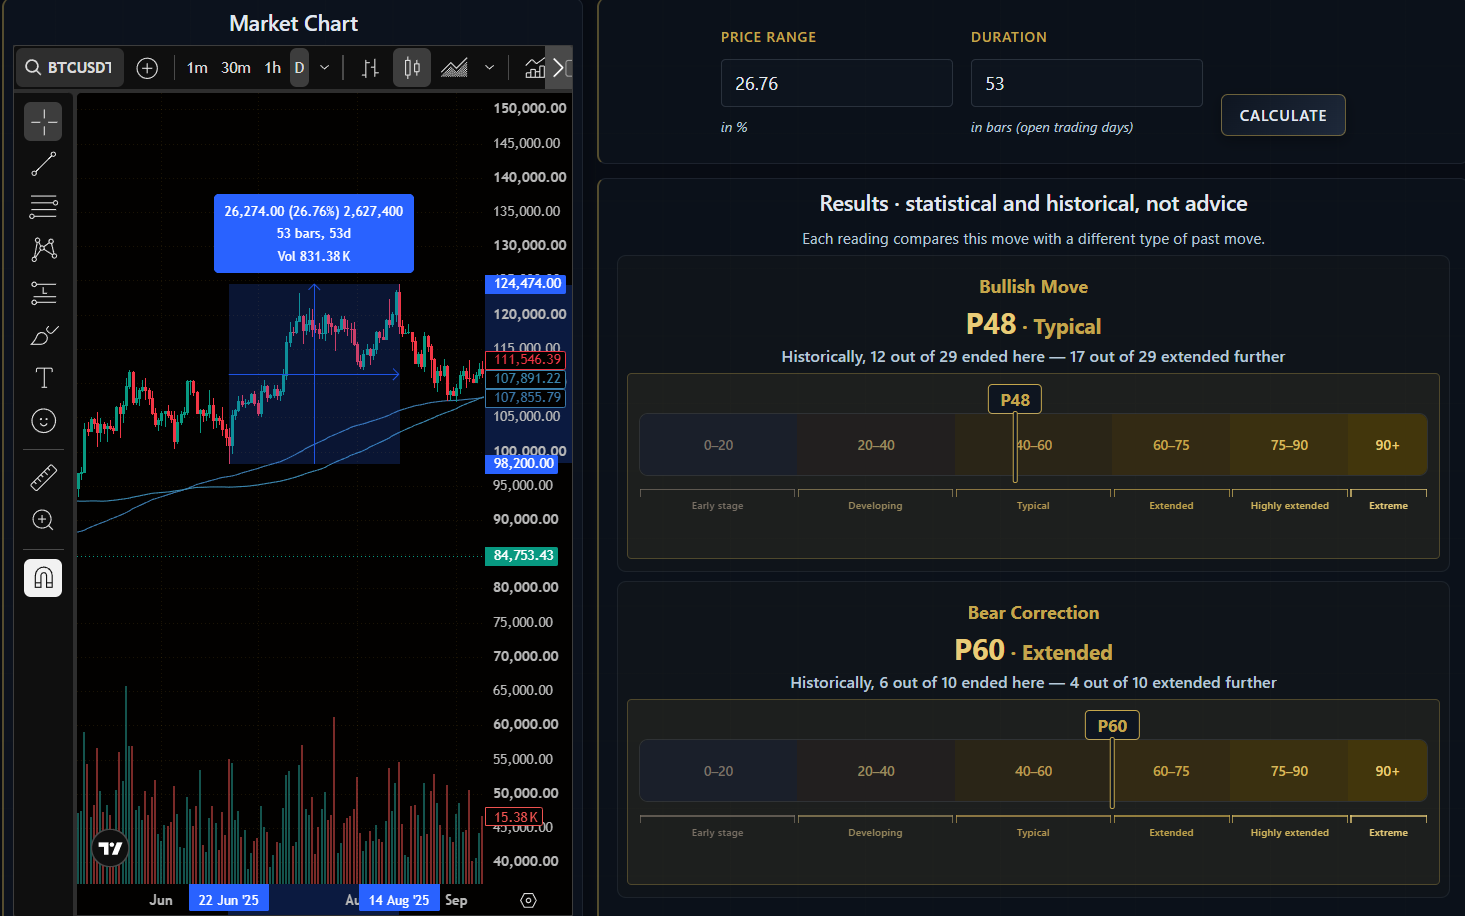Screen dimensions: 1465x916
Task: Open the TradingView logo link
Action: (x=110, y=849)
